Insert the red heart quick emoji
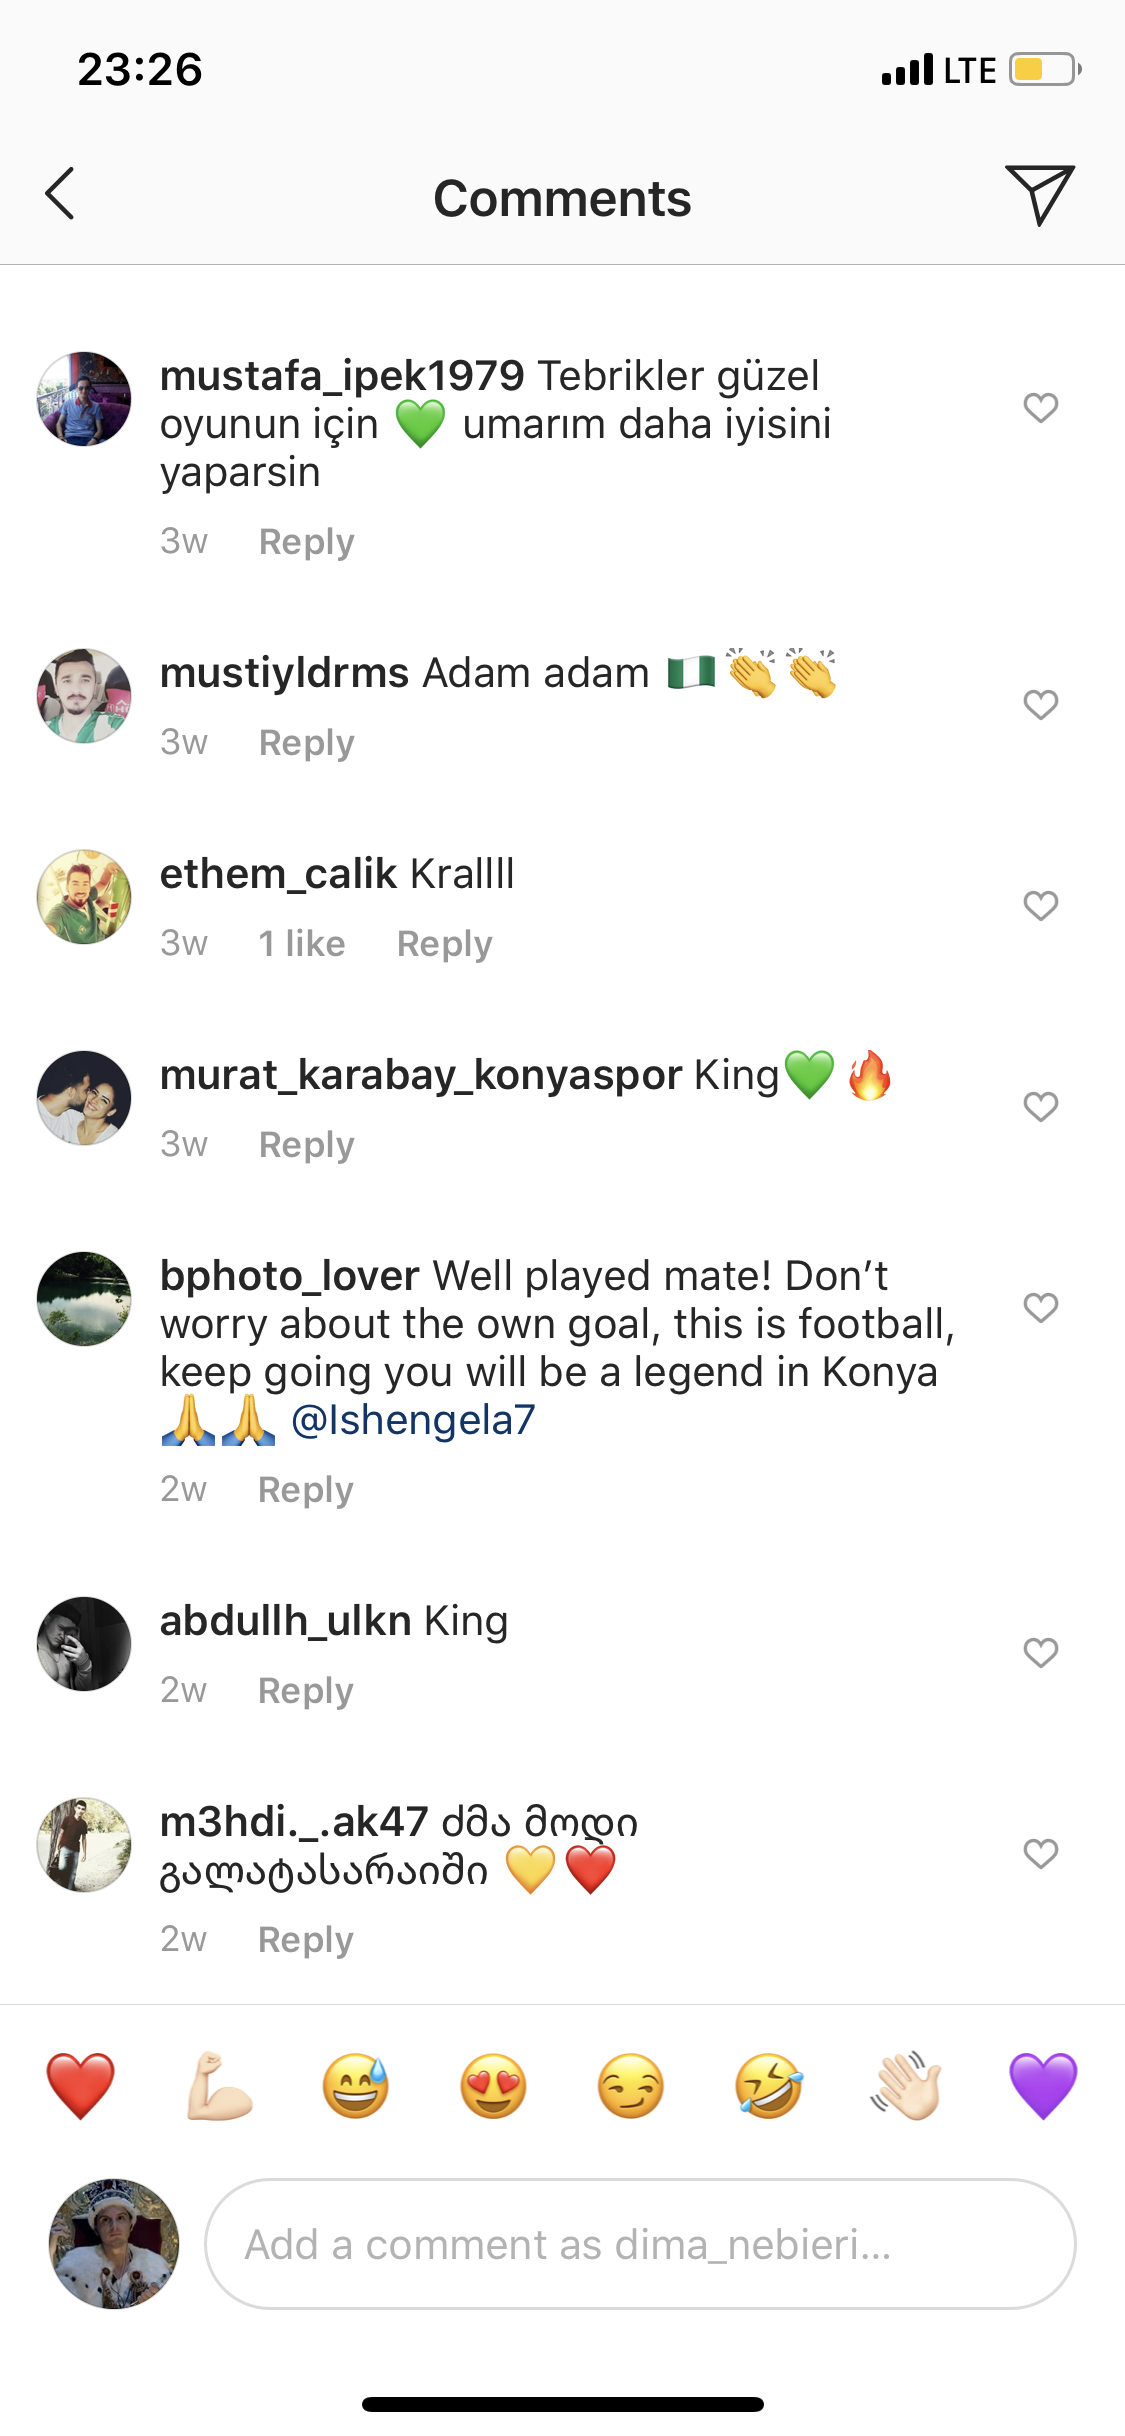The image size is (1125, 2436). [81, 2085]
